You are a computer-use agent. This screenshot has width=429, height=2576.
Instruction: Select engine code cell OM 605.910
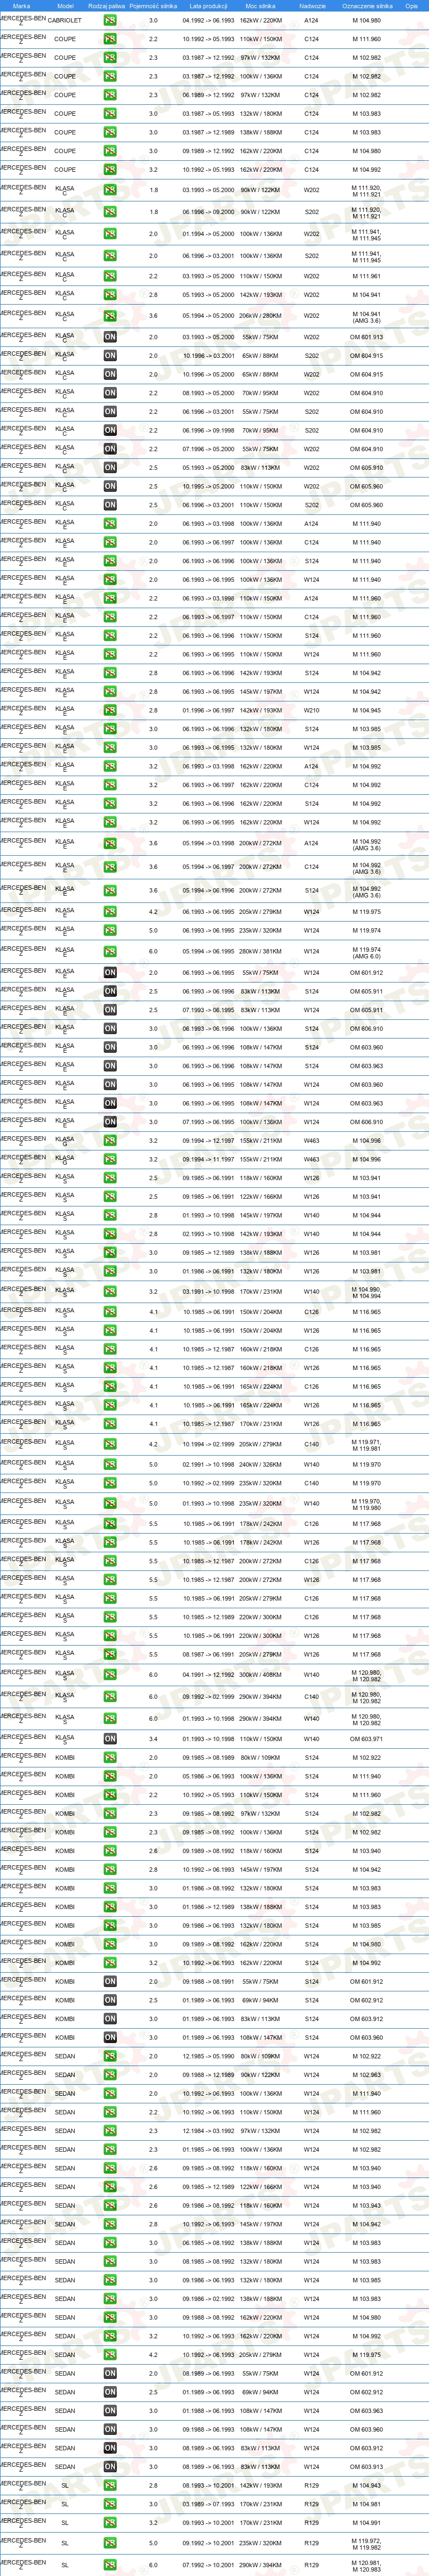tap(367, 467)
